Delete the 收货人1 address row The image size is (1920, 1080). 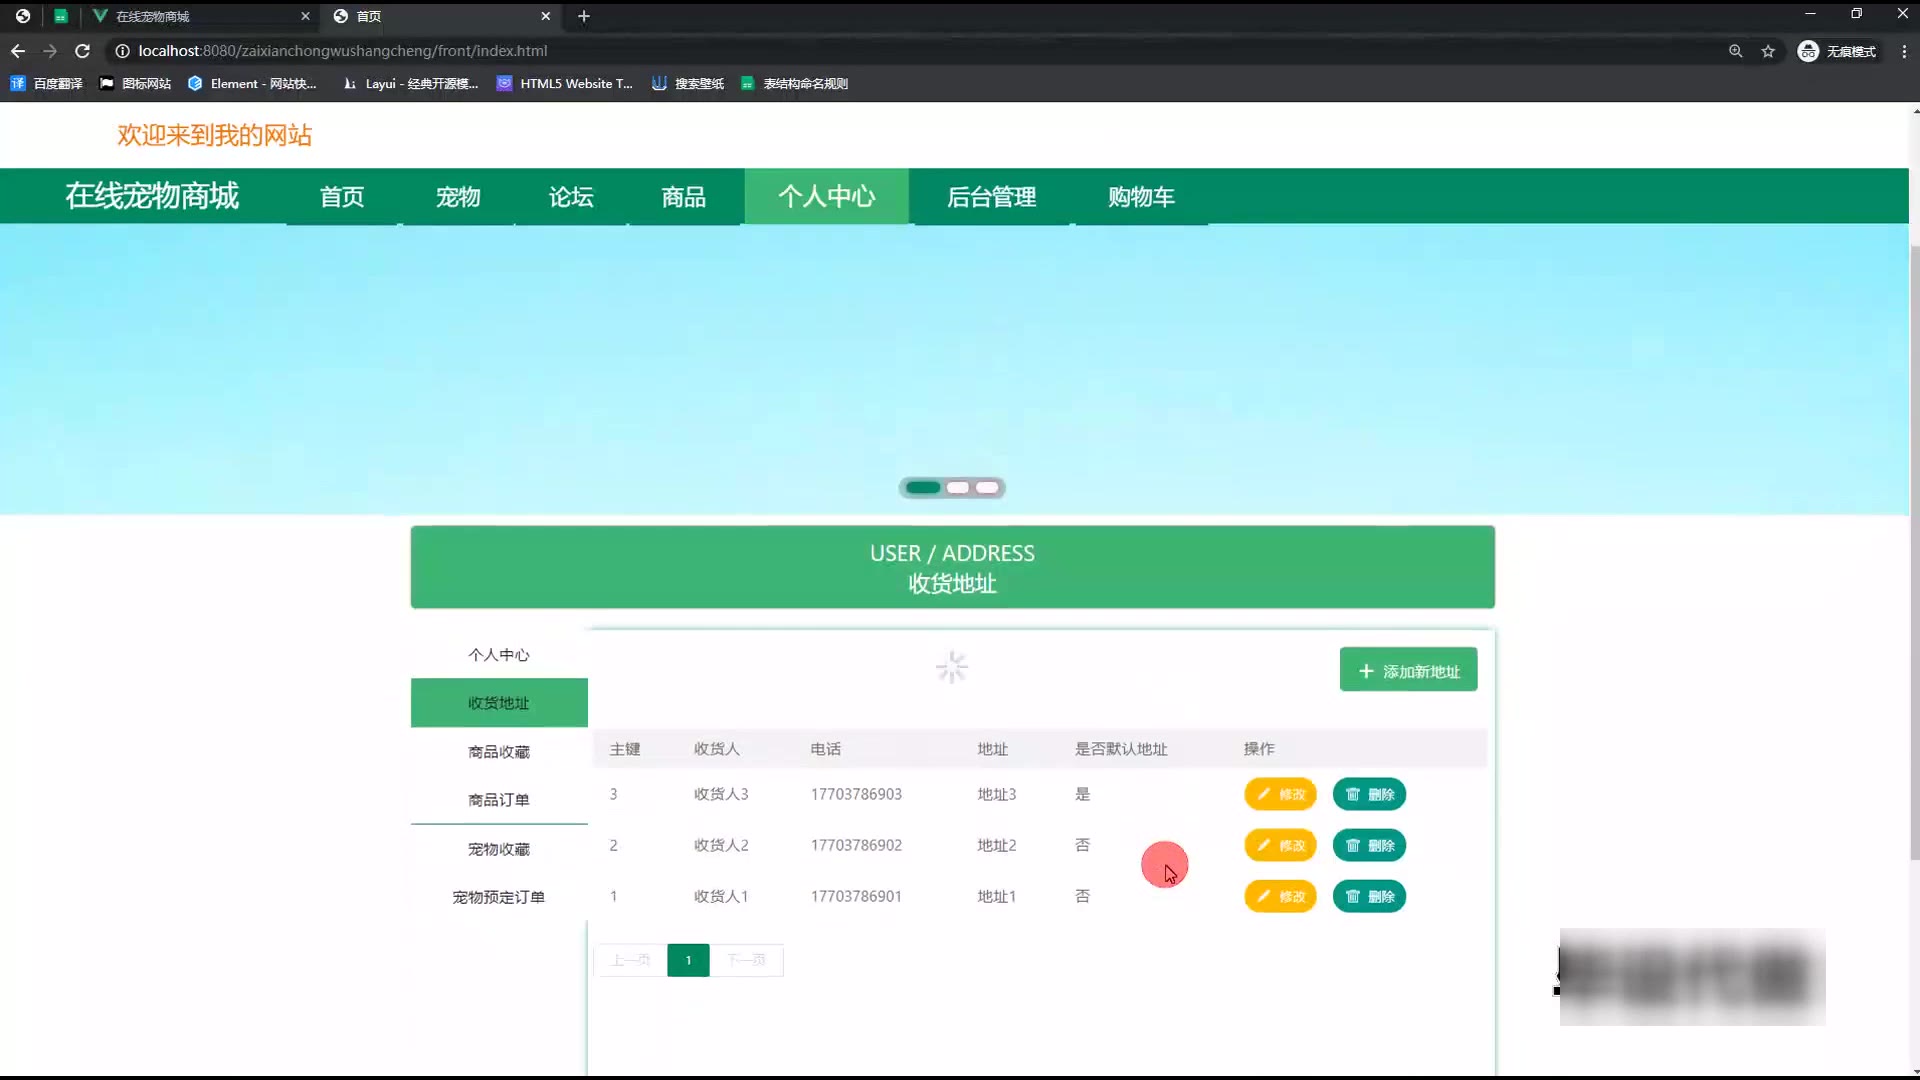click(1369, 897)
